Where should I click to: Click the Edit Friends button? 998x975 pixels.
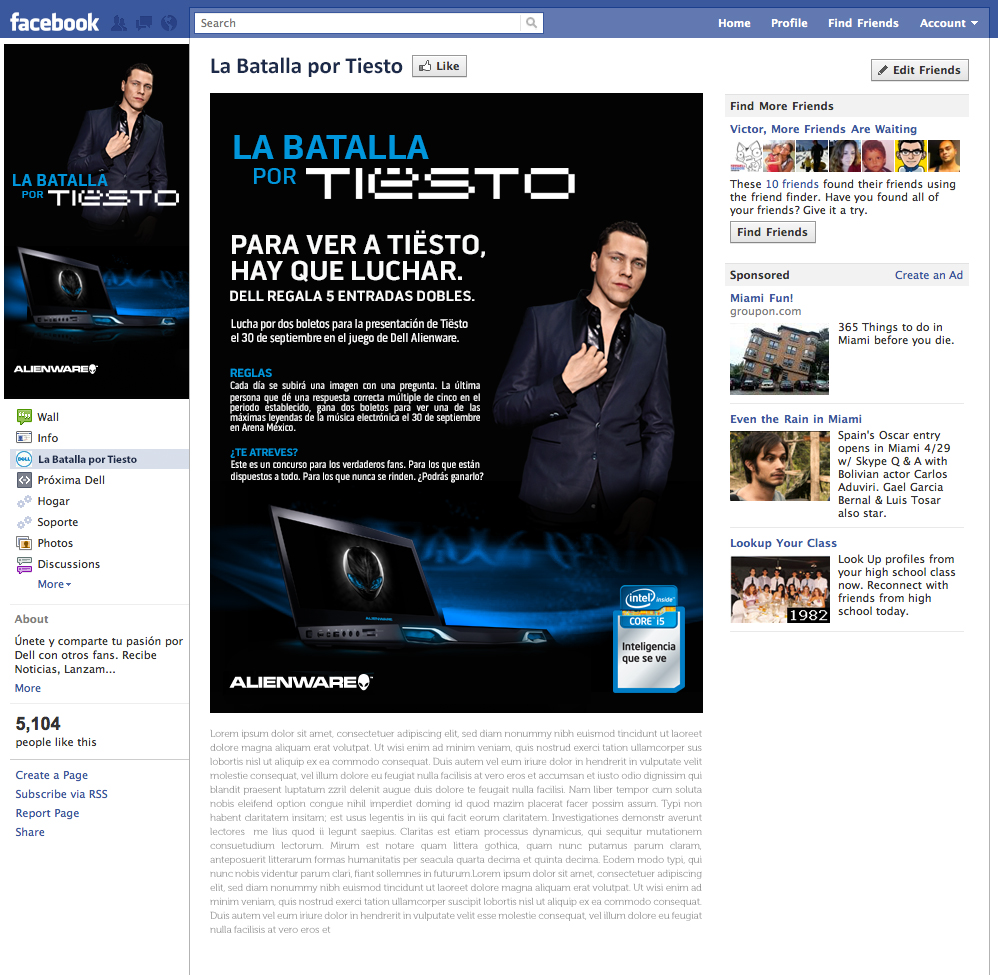click(920, 70)
